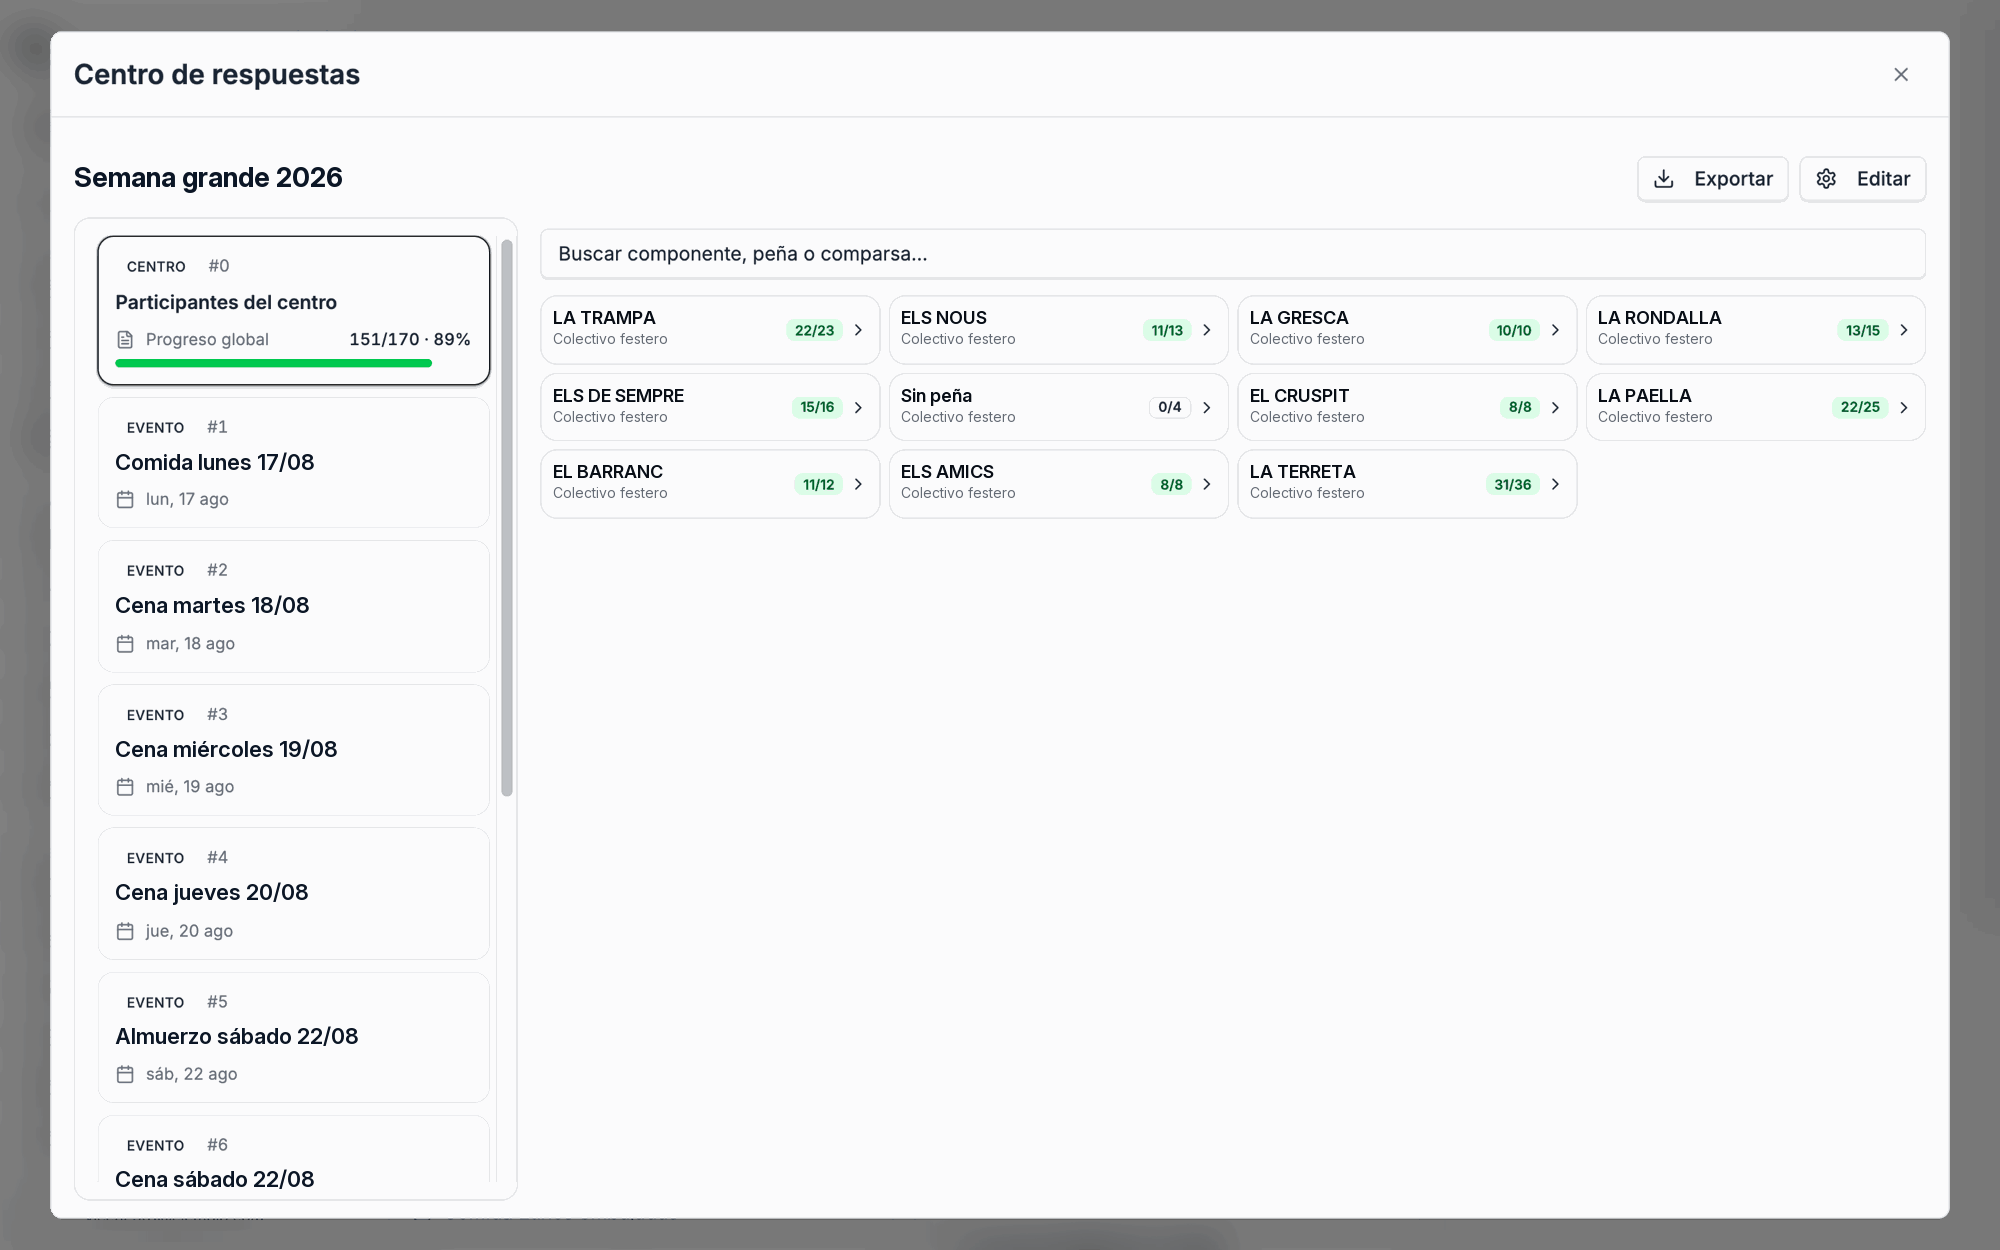
Task: Open LA TERRETA chevron arrow
Action: 1555,484
